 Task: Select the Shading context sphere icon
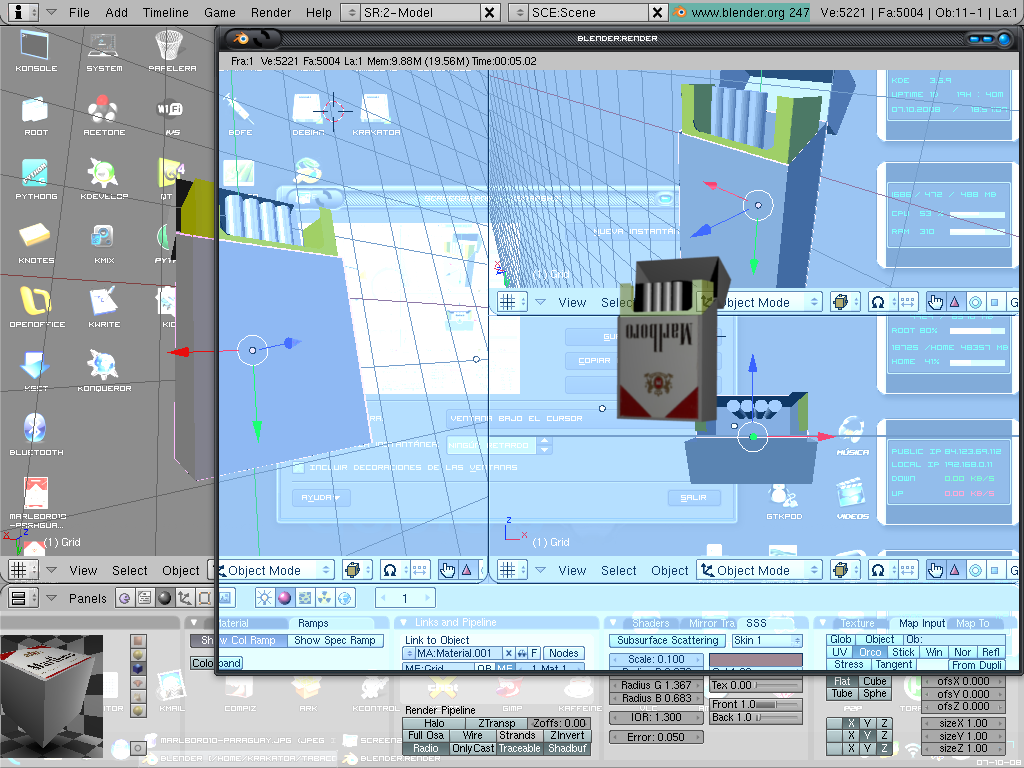165,598
